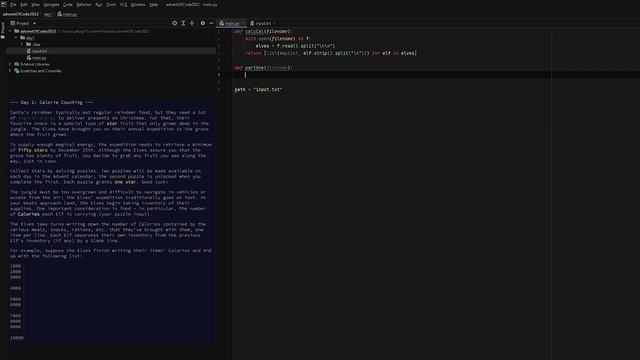Close the main.py editor tab

click(x=243, y=23)
